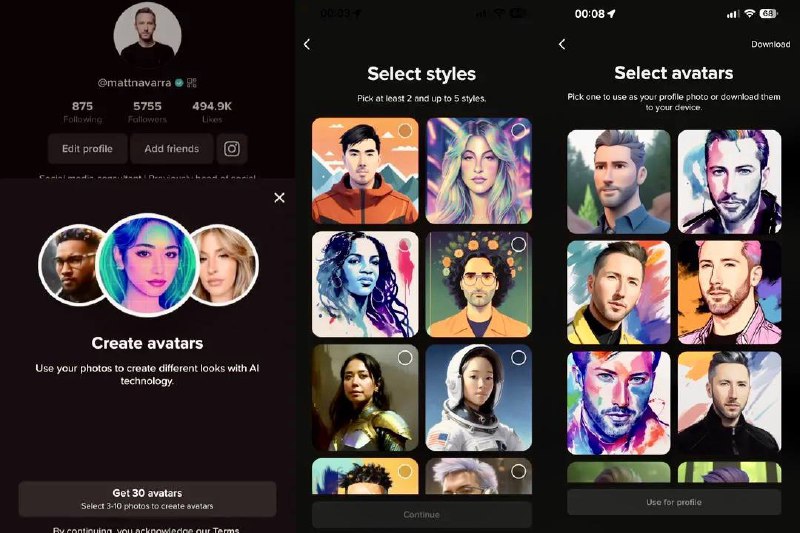This screenshot has width=800, height=533.
Task: Tap the Use for profile button
Action: click(674, 502)
